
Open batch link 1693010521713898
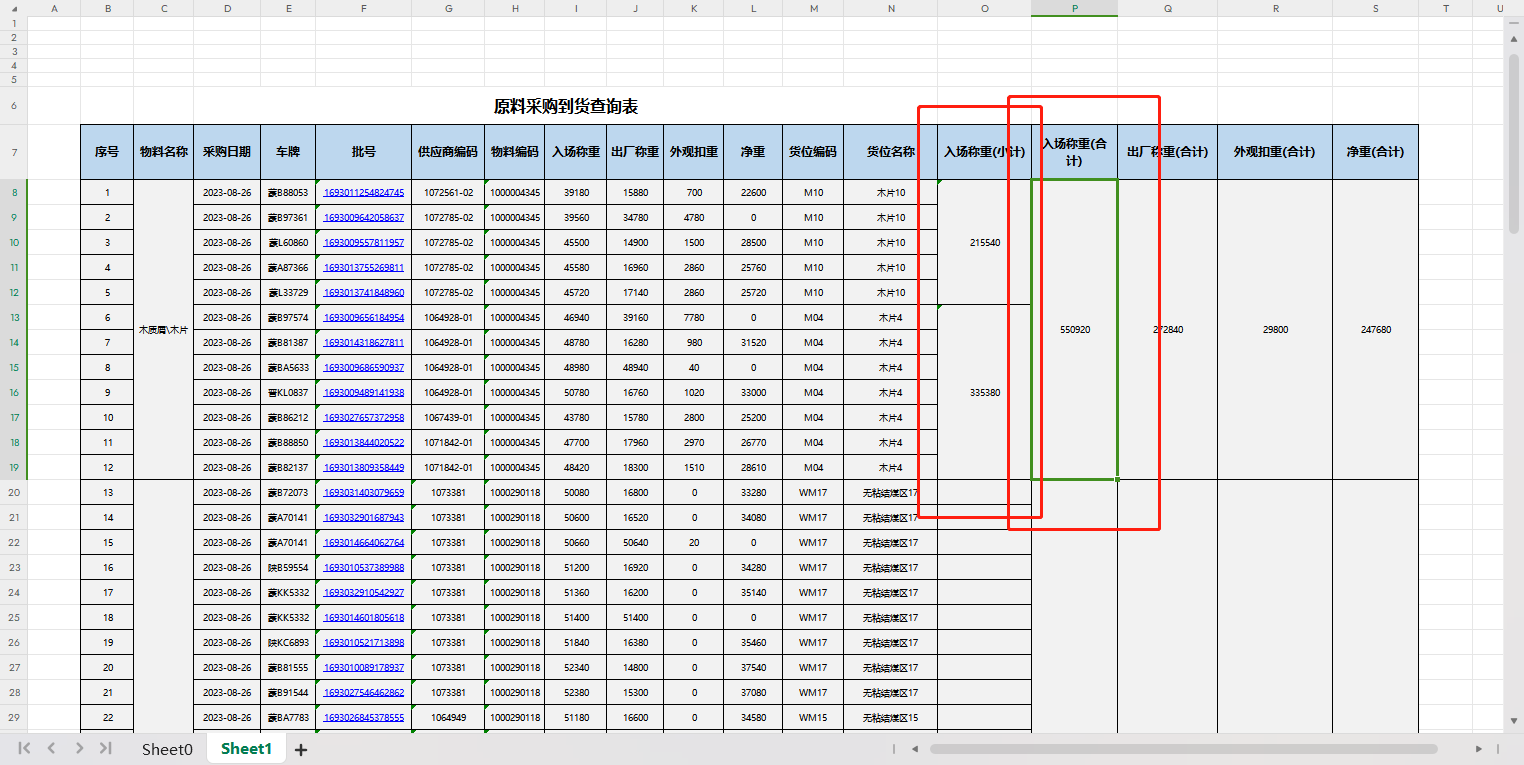point(364,642)
